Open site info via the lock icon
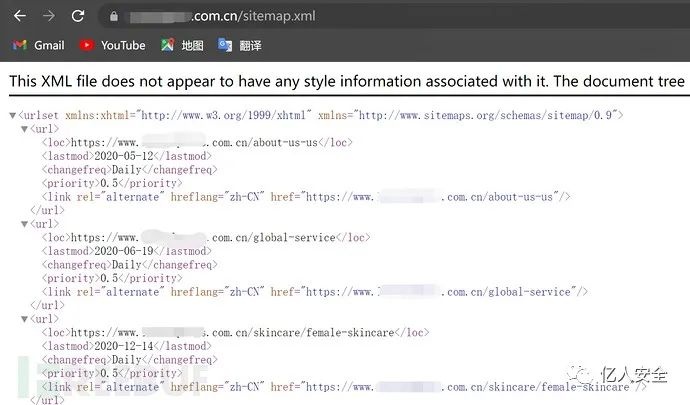The height and width of the screenshot is (405, 690). click(x=113, y=17)
